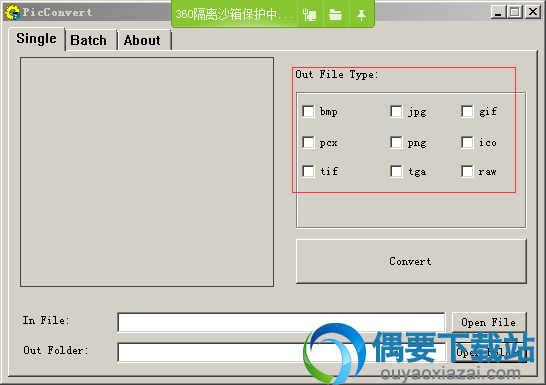Tick the pcx output type checkbox
The width and height of the screenshot is (546, 385).
(x=308, y=142)
